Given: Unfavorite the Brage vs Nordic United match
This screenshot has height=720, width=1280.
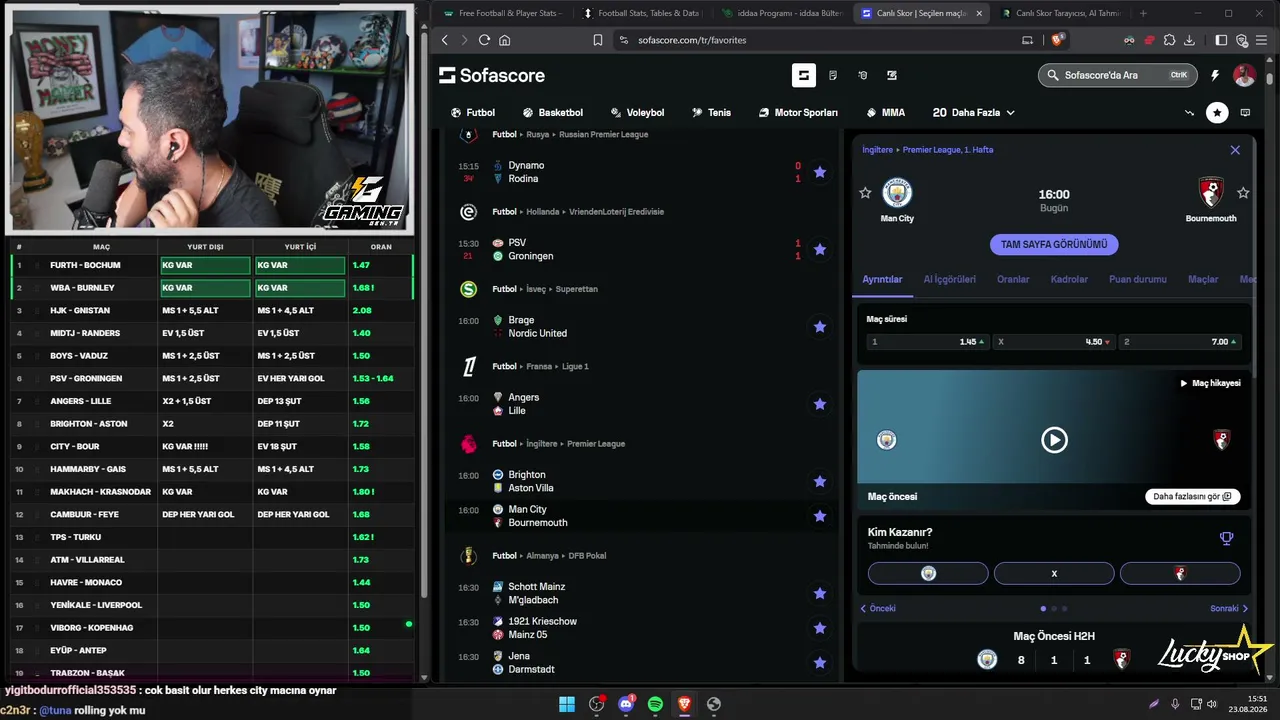Looking at the screenshot, I should (820, 327).
